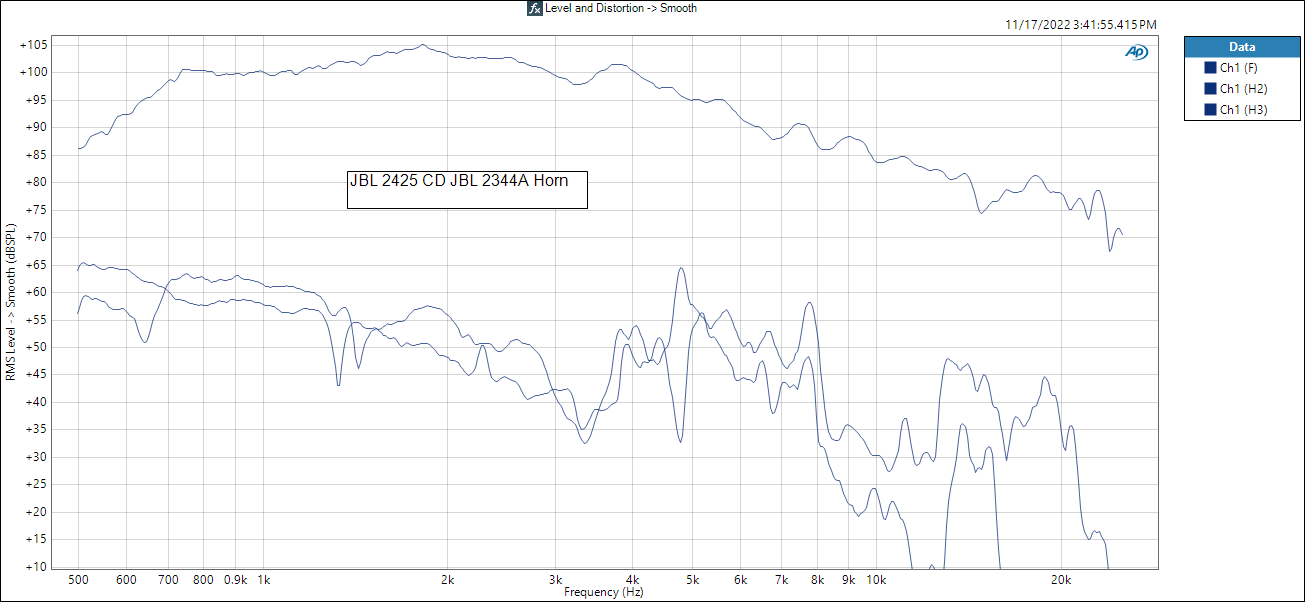Click the fx icon beside the graph title
Viewport: 1305px width, 602px height.
534,8
